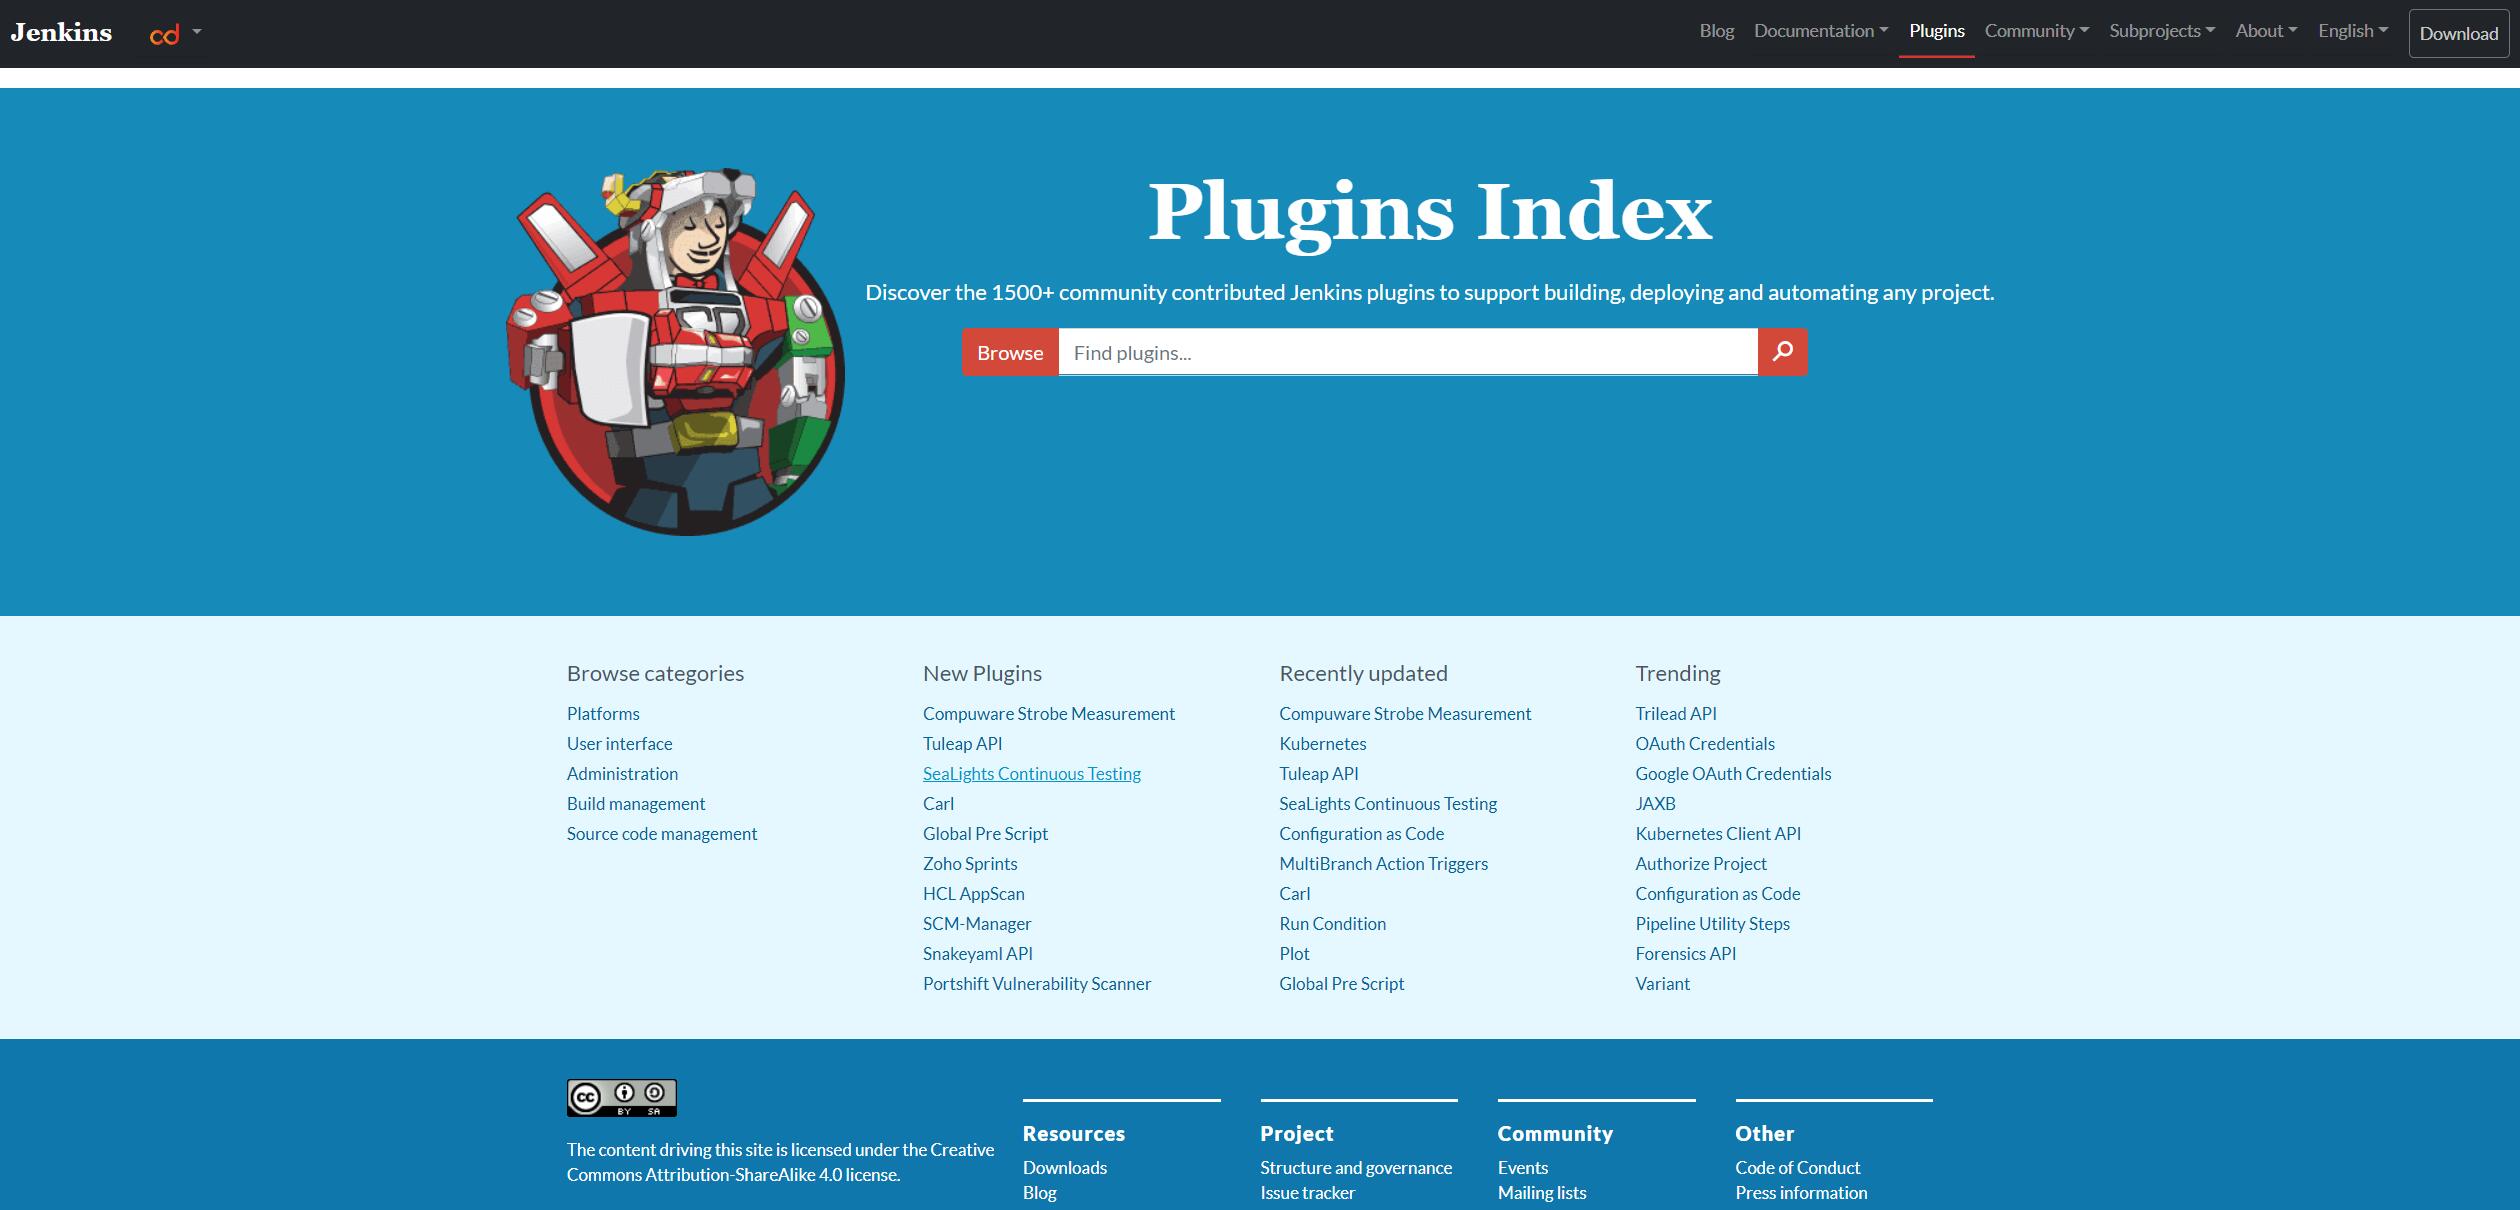Focus the Find plugins search field
This screenshot has height=1210, width=2520.
pyautogui.click(x=1407, y=353)
